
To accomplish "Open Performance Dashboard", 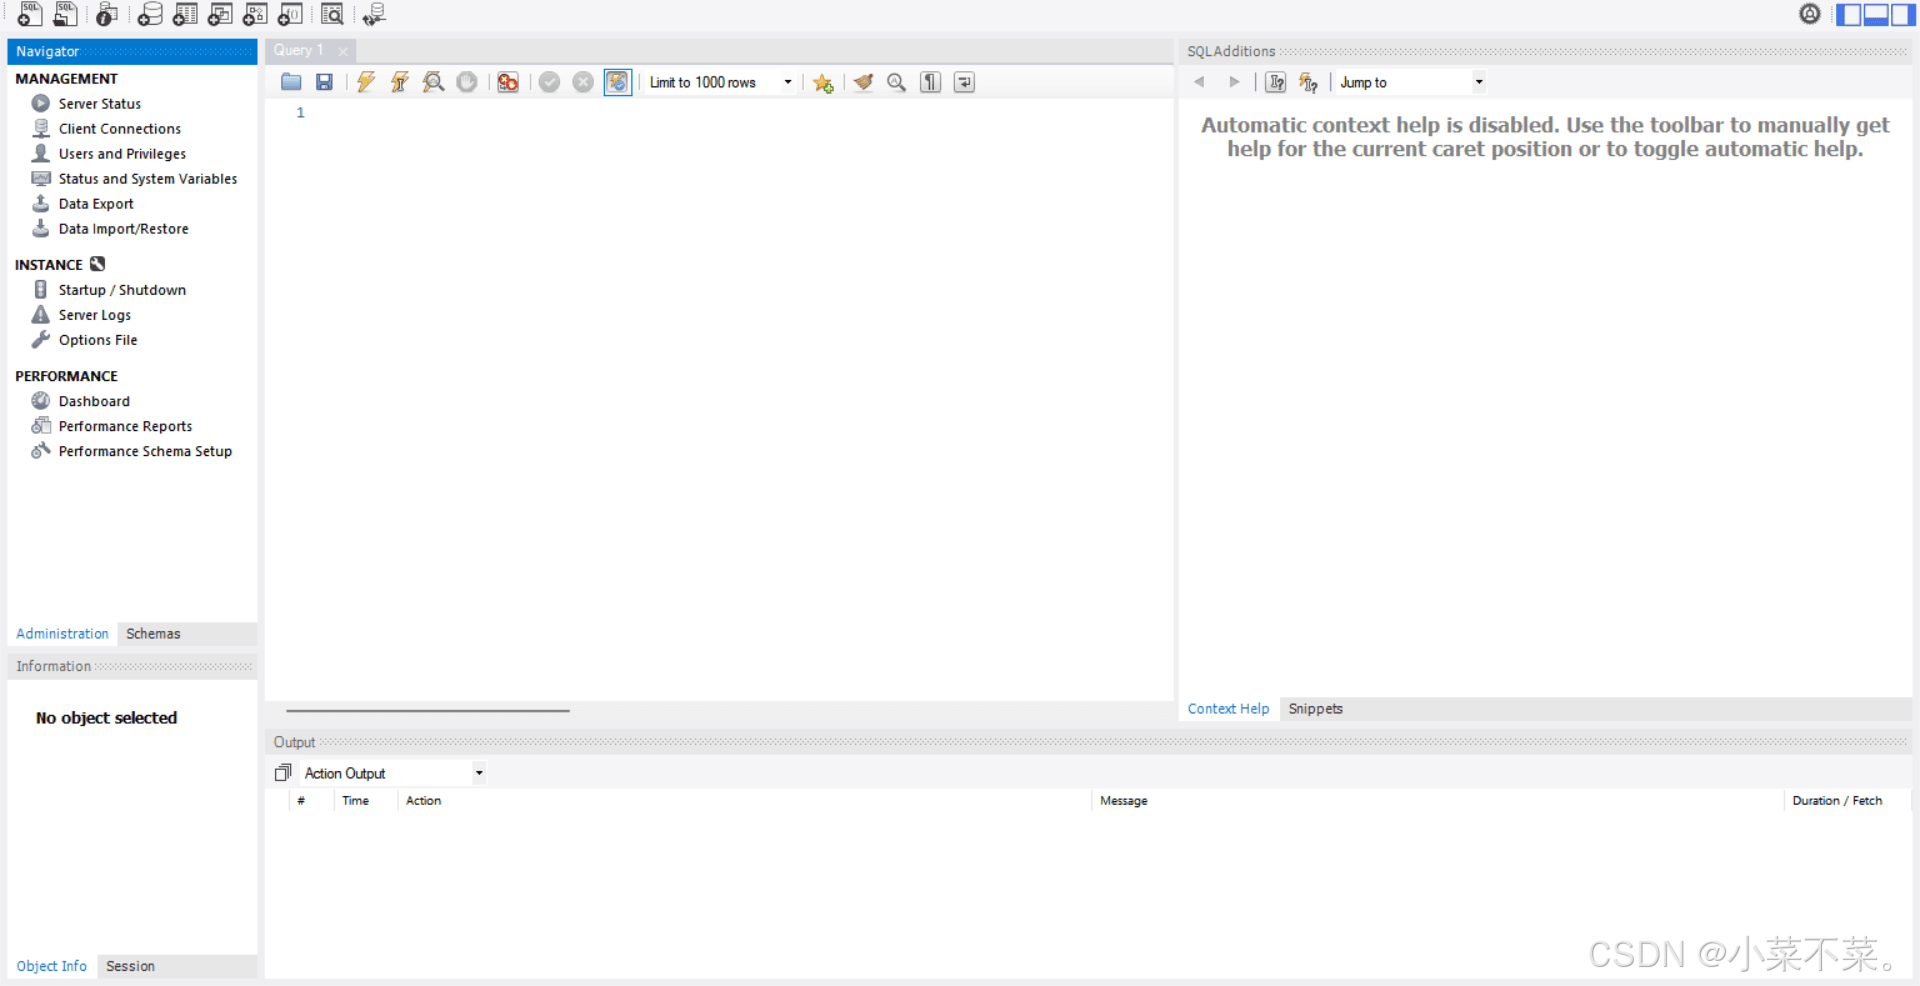I will pos(94,401).
